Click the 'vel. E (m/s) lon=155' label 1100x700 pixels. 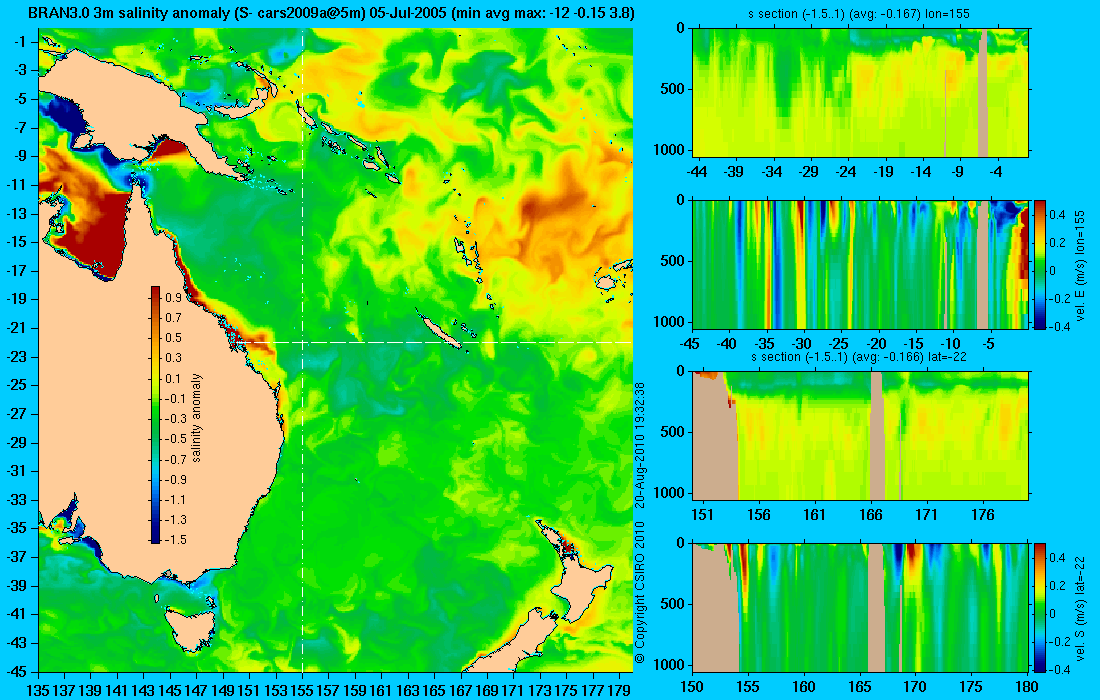click(x=1080, y=264)
